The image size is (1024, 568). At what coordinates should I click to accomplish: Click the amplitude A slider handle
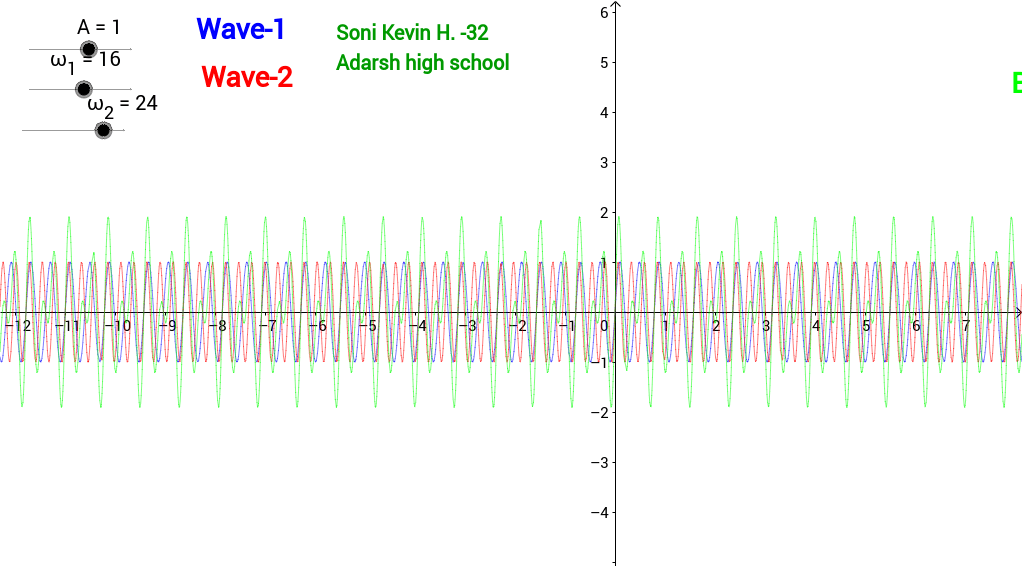pos(88,49)
